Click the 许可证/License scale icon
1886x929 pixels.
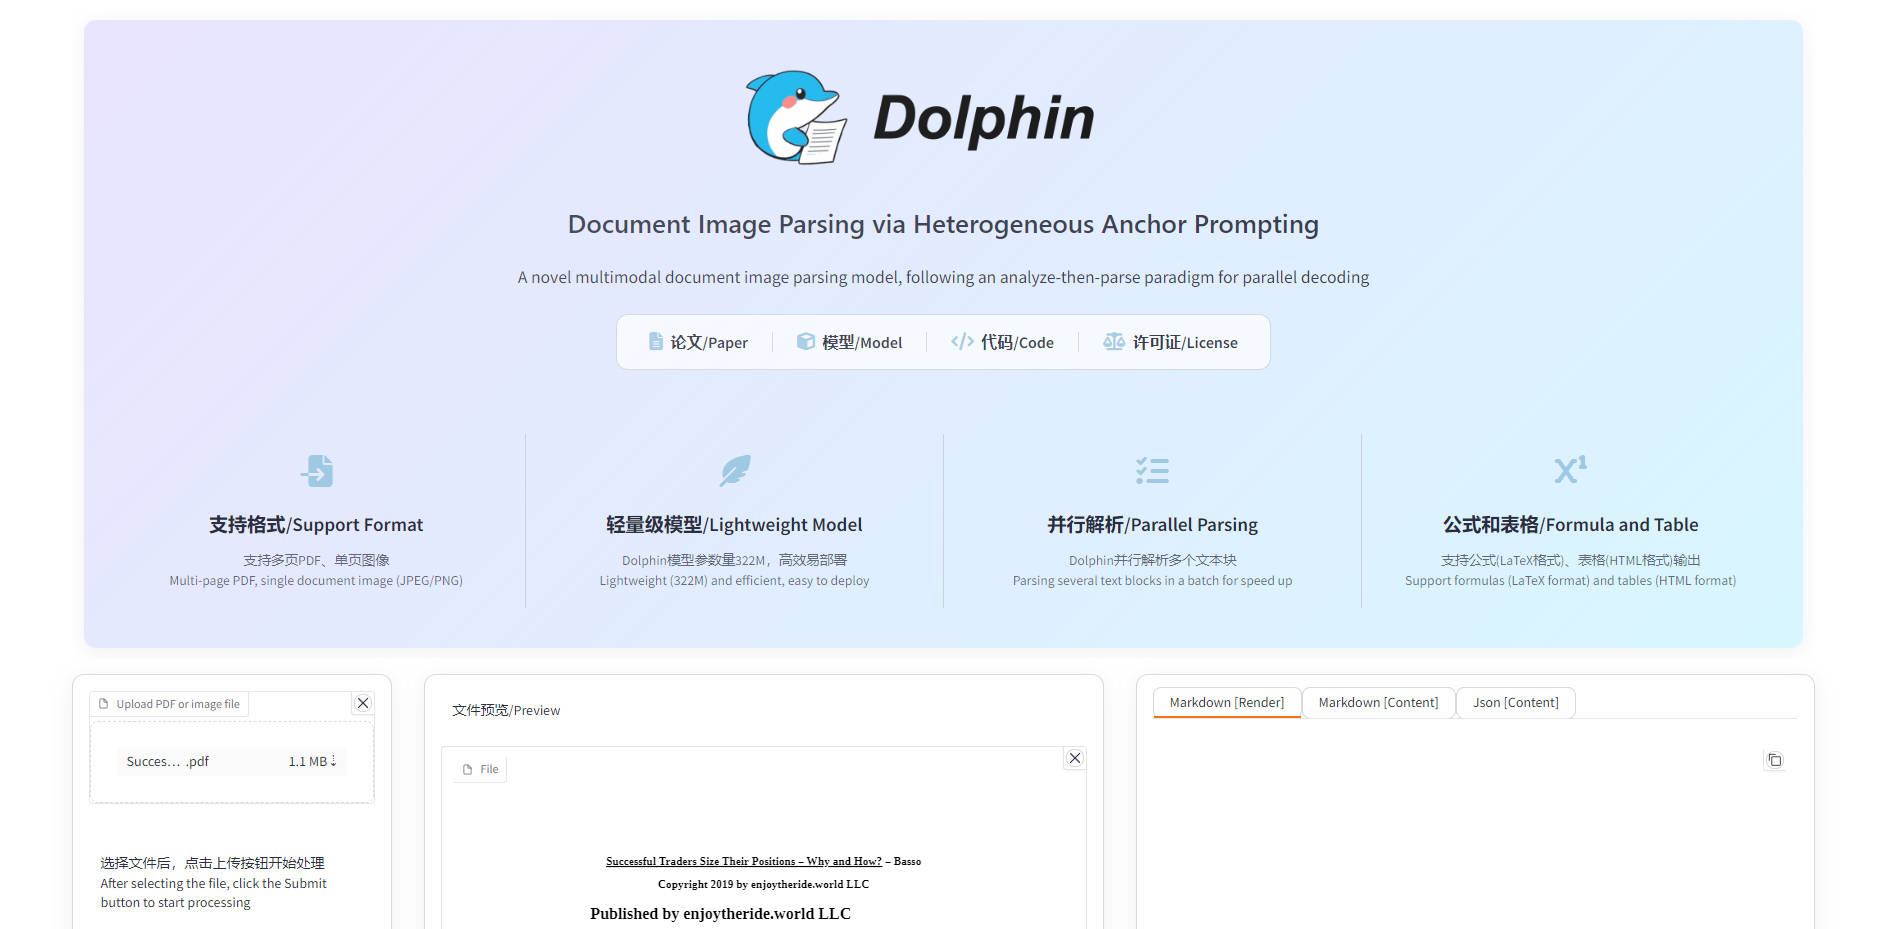(1113, 341)
